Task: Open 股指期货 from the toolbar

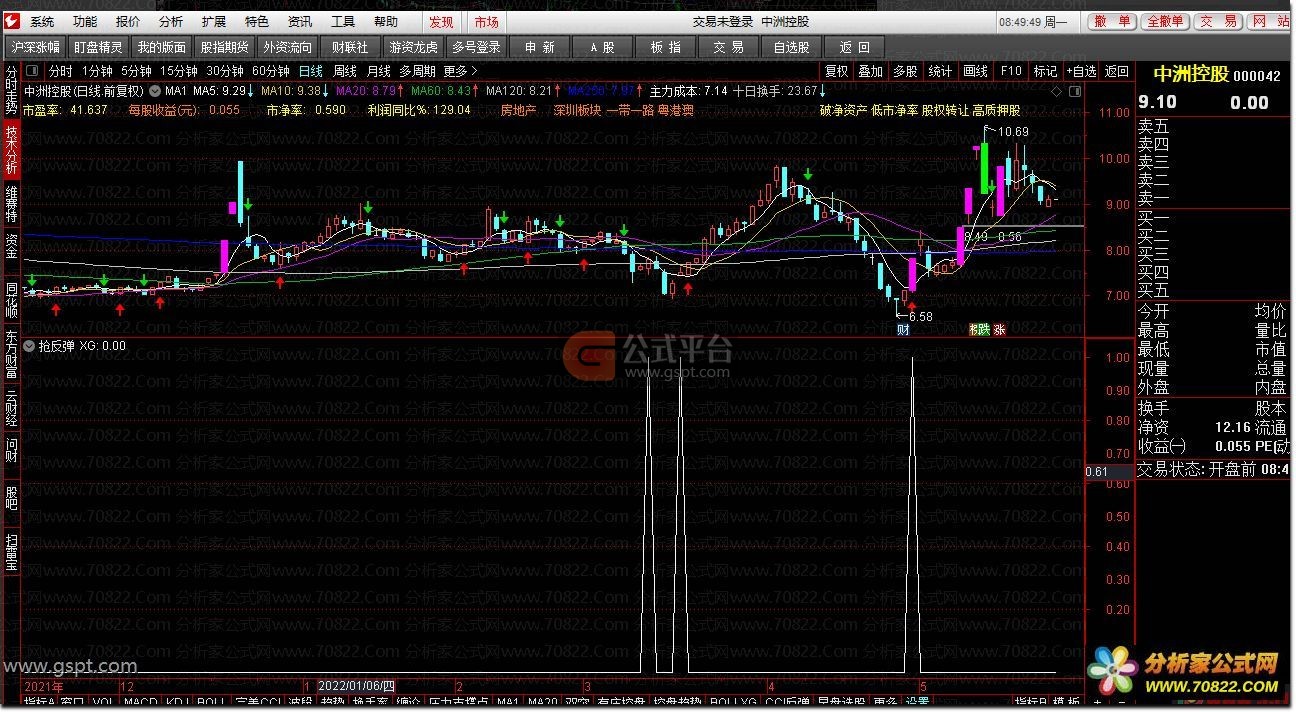Action: (224, 47)
